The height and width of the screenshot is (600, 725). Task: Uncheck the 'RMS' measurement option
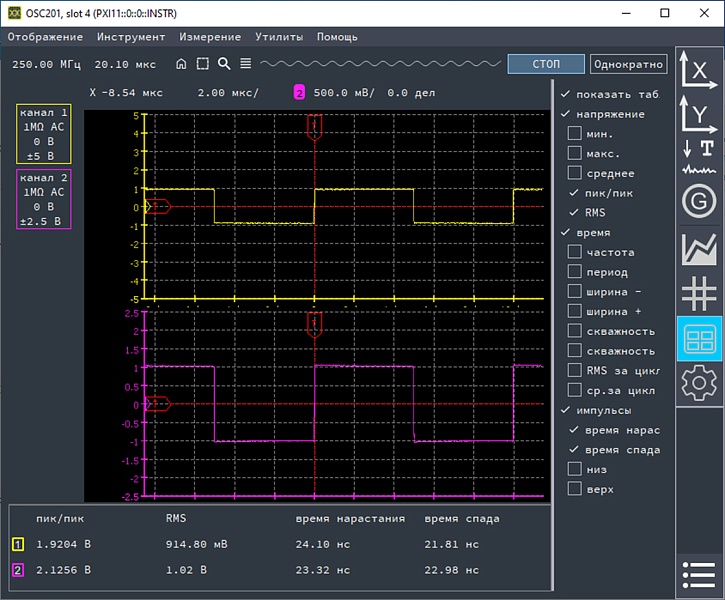[575, 212]
